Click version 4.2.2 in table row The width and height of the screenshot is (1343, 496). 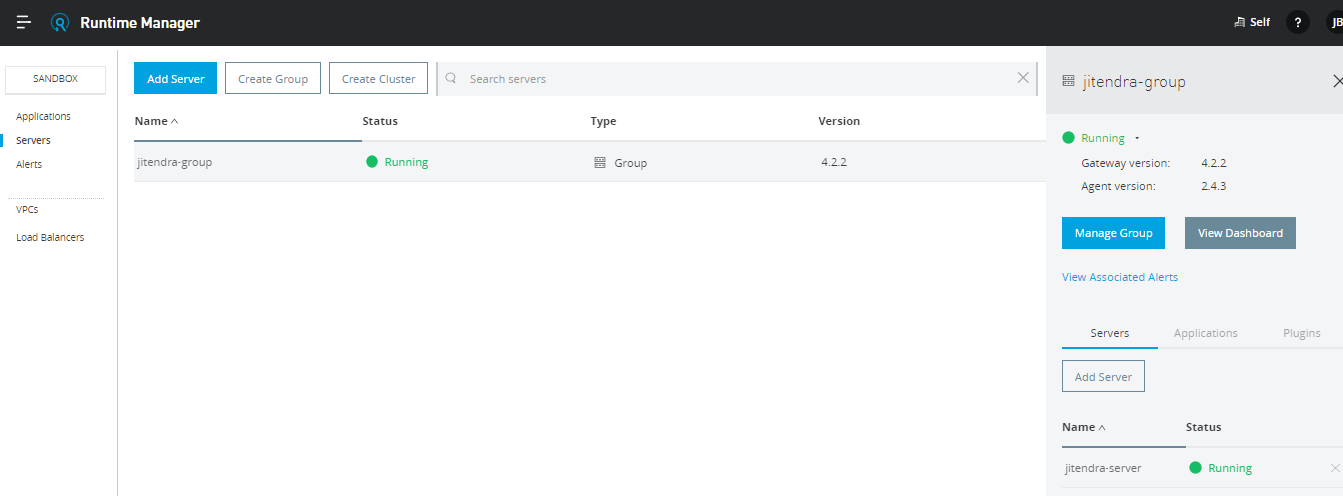(834, 161)
